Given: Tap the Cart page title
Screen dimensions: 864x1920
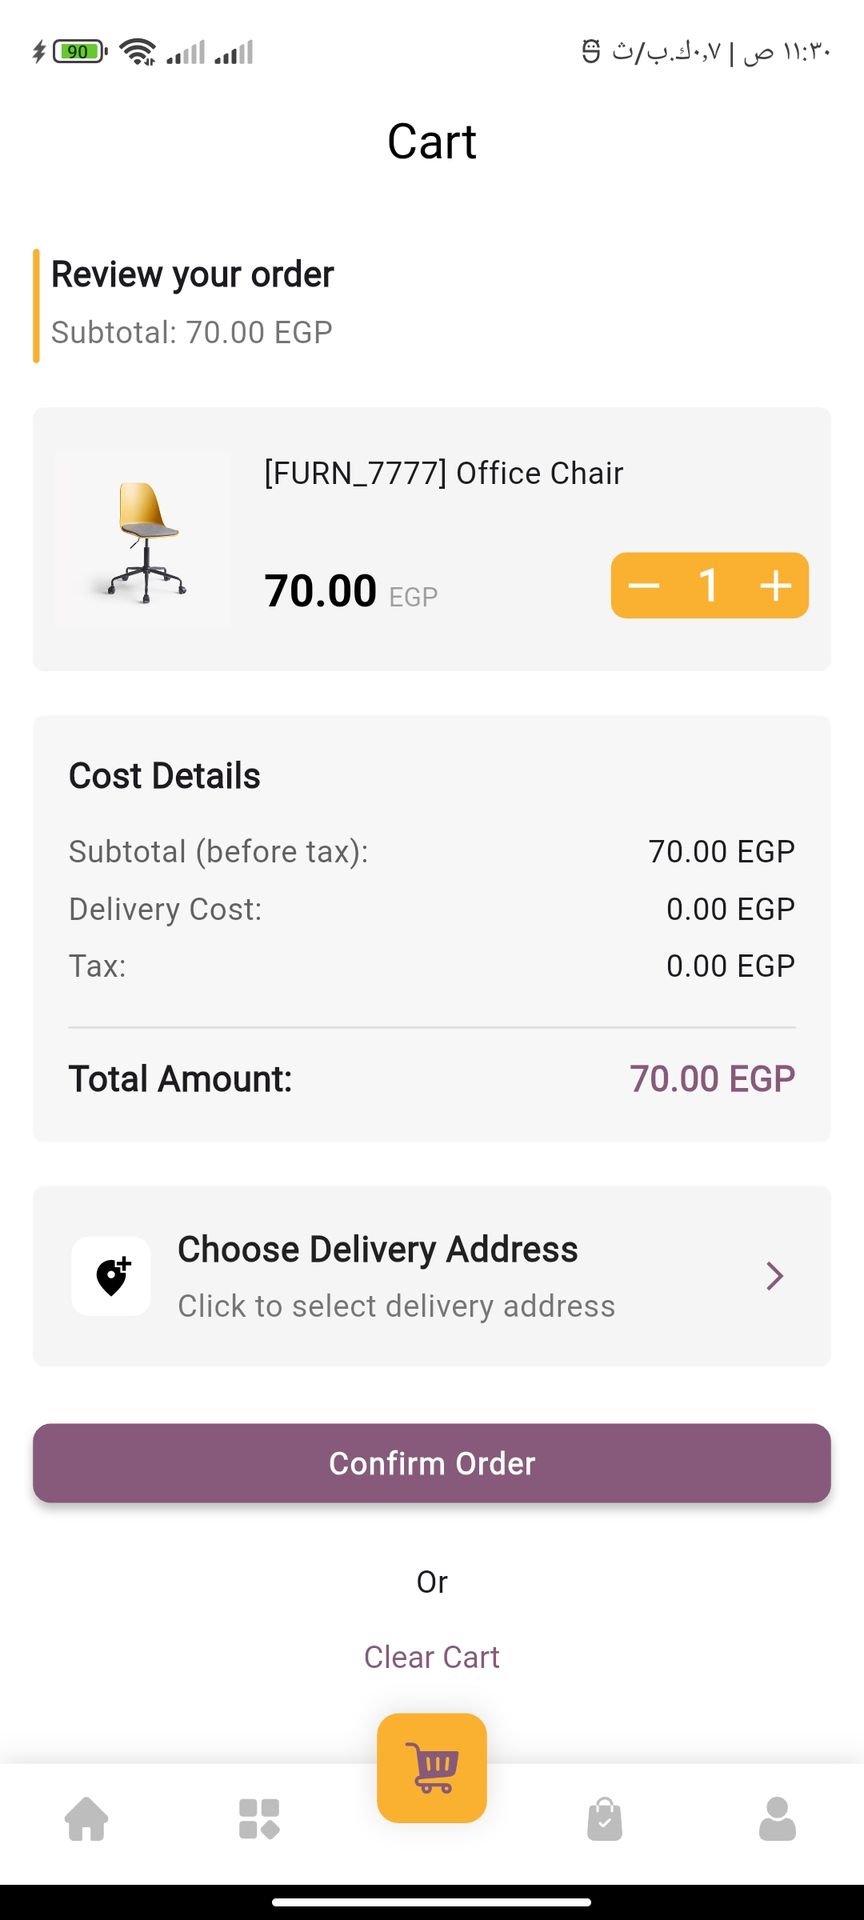Looking at the screenshot, I should pos(432,142).
